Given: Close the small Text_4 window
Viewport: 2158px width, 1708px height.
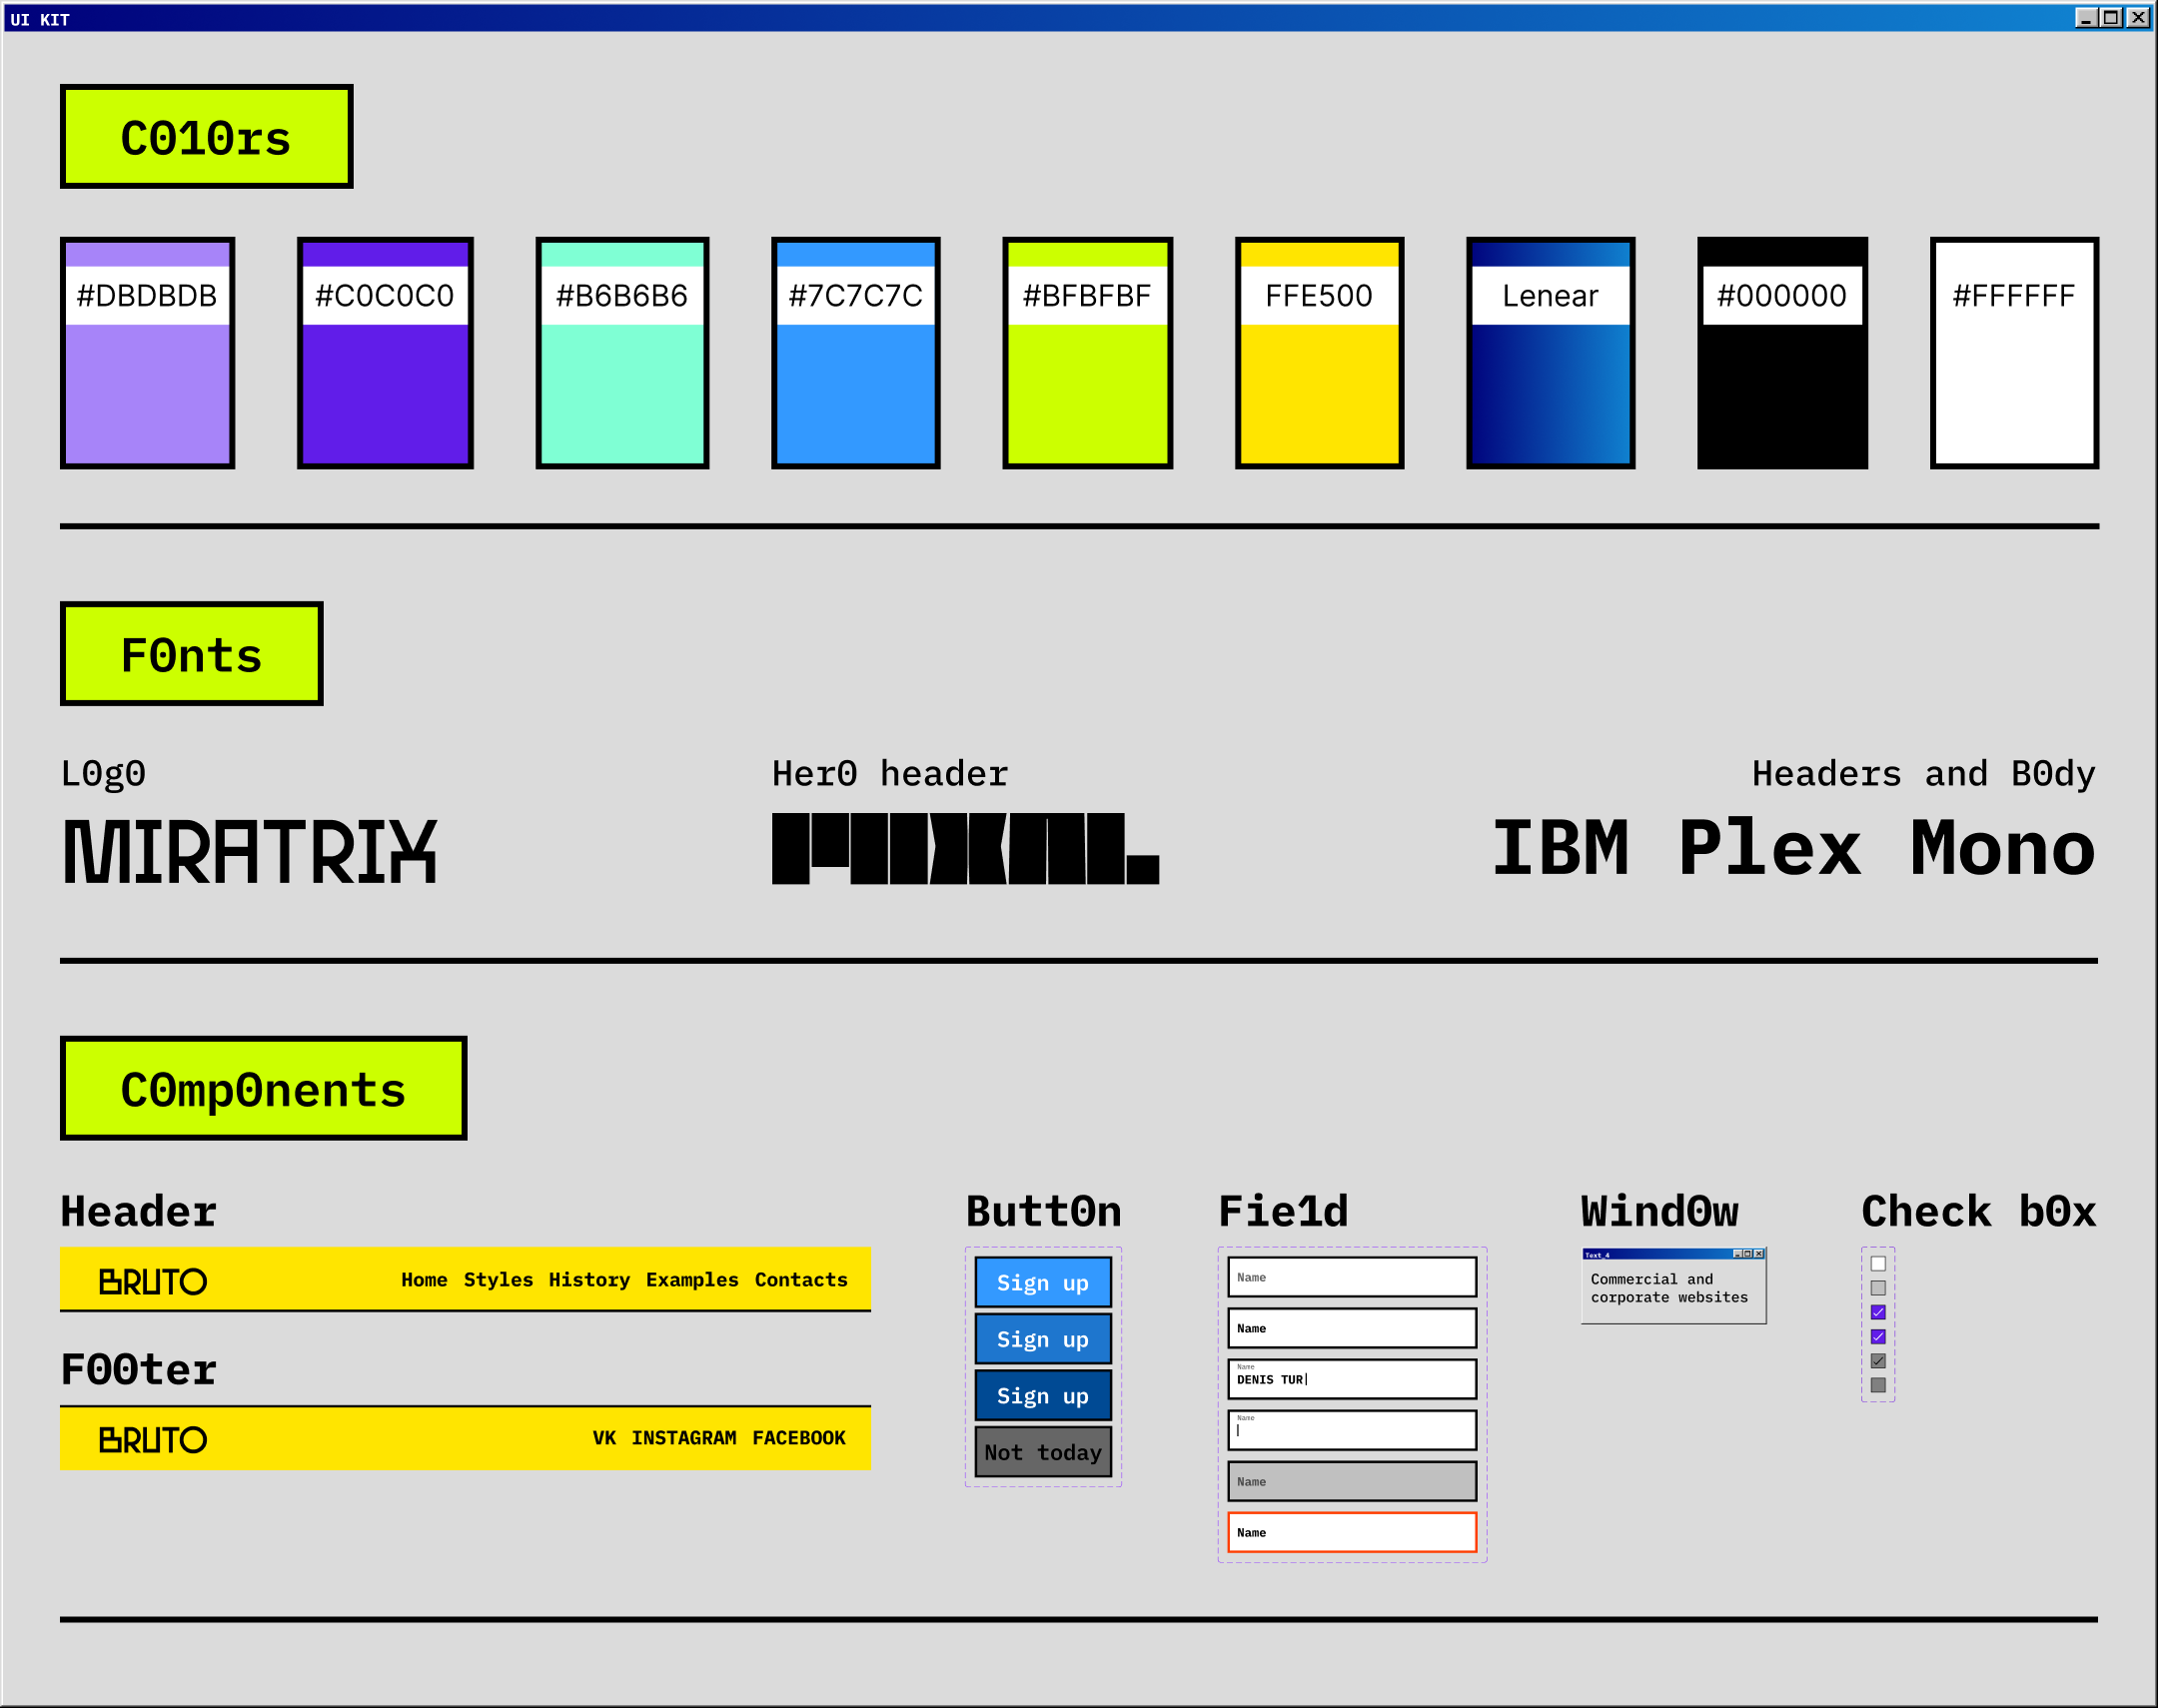Looking at the screenshot, I should tap(1759, 1254).
